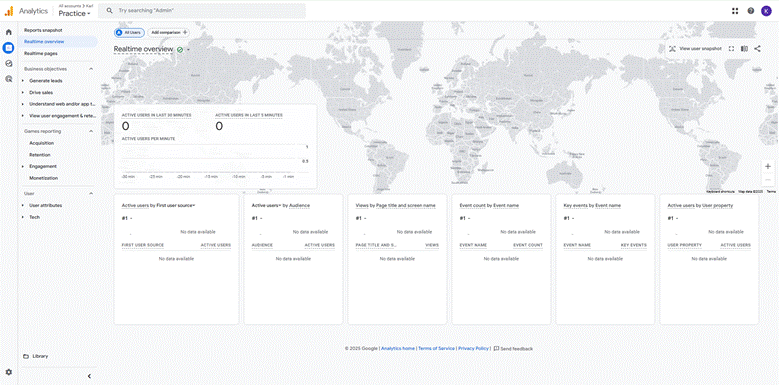This screenshot has height=385, width=779.
Task: Expand View user engagement & retention
Action: (23, 116)
